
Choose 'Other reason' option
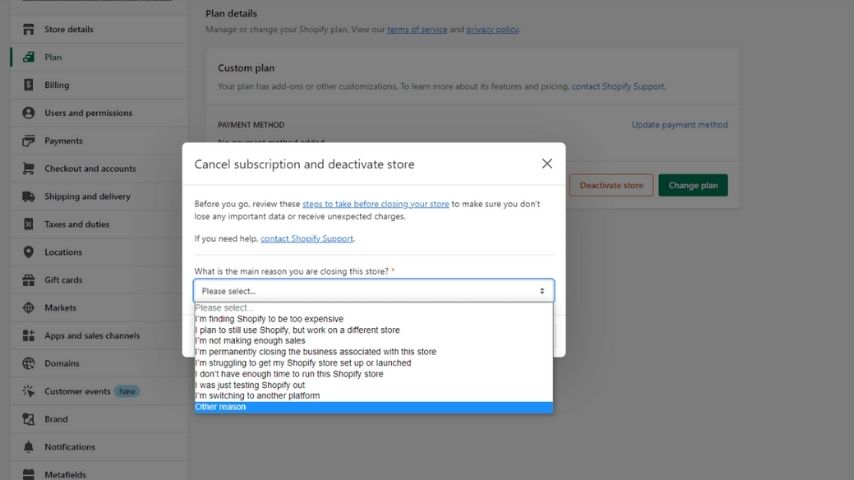(374, 407)
